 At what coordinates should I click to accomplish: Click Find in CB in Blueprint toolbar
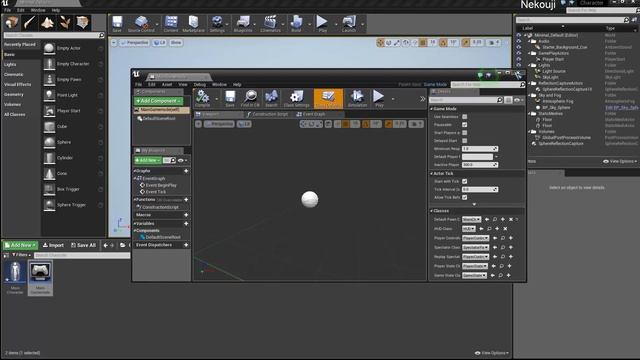pyautogui.click(x=250, y=99)
